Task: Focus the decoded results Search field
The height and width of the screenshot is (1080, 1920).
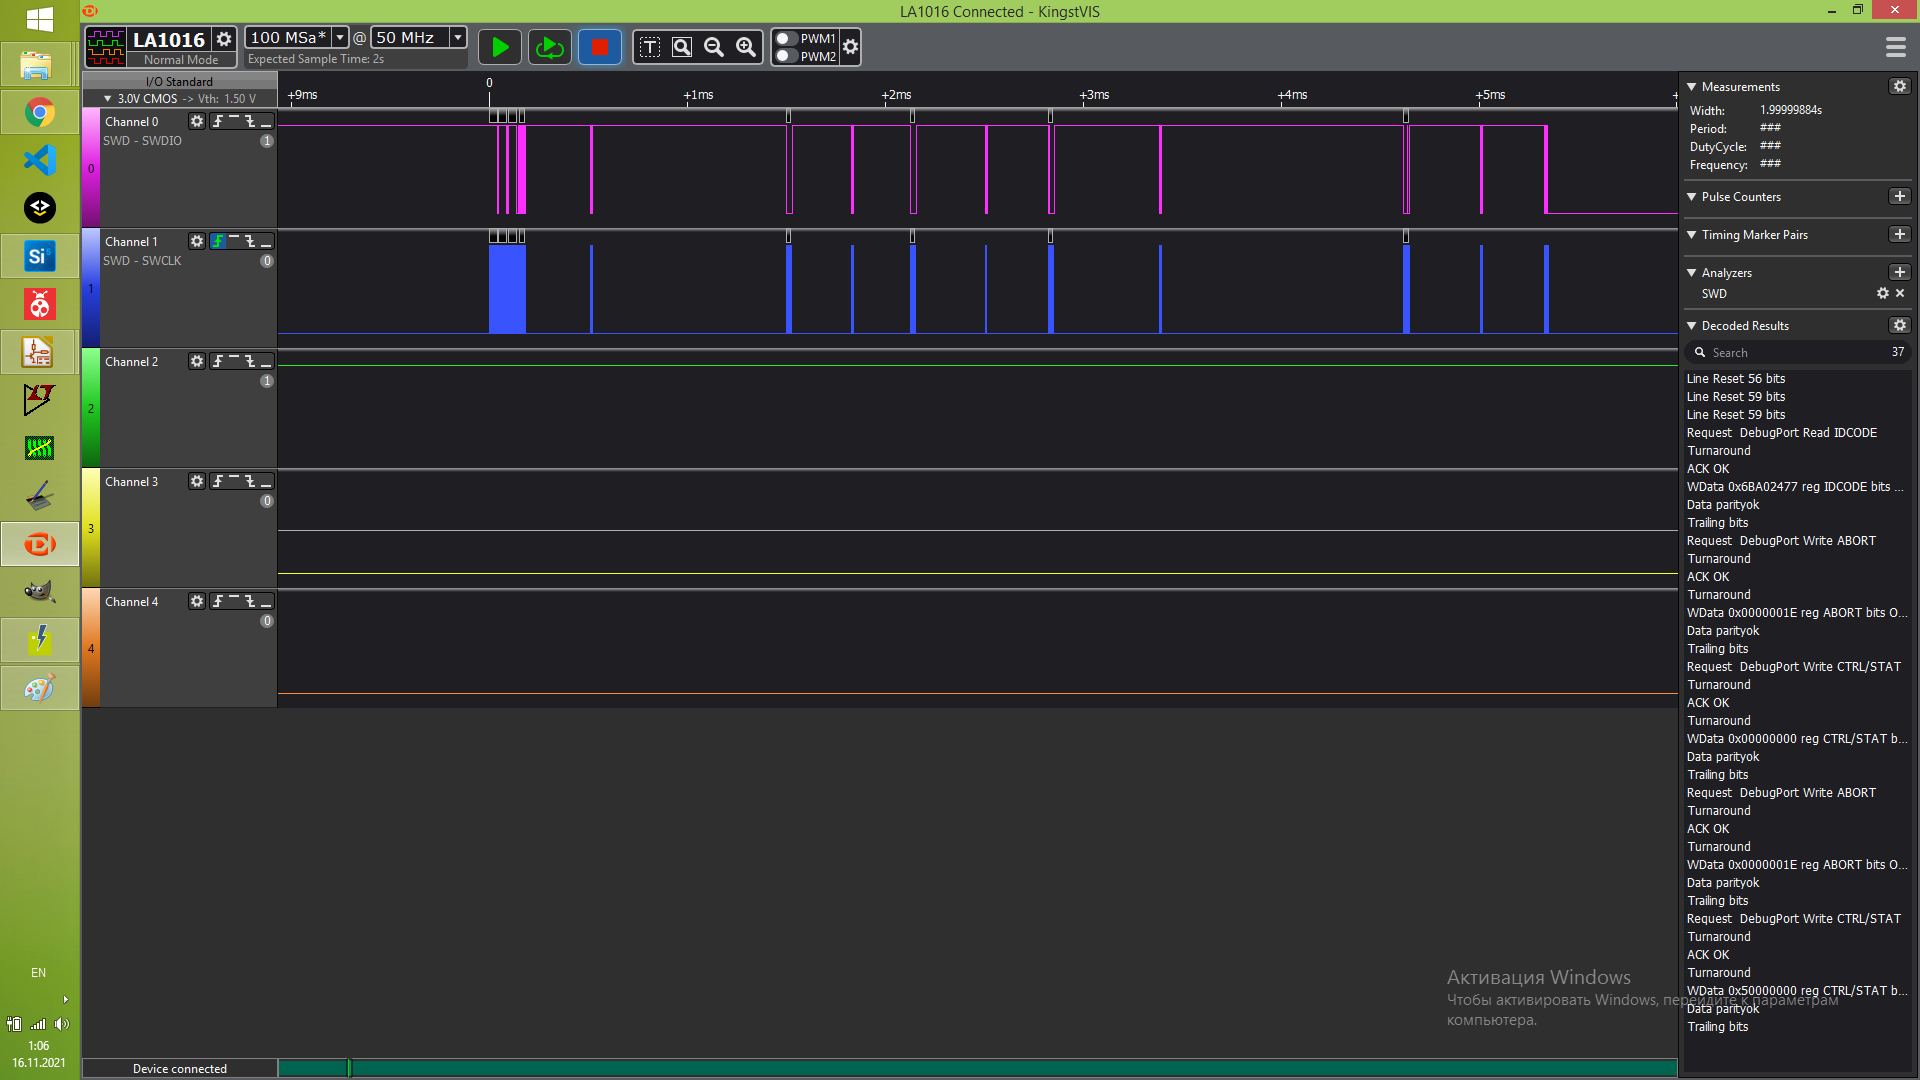Action: [1797, 352]
